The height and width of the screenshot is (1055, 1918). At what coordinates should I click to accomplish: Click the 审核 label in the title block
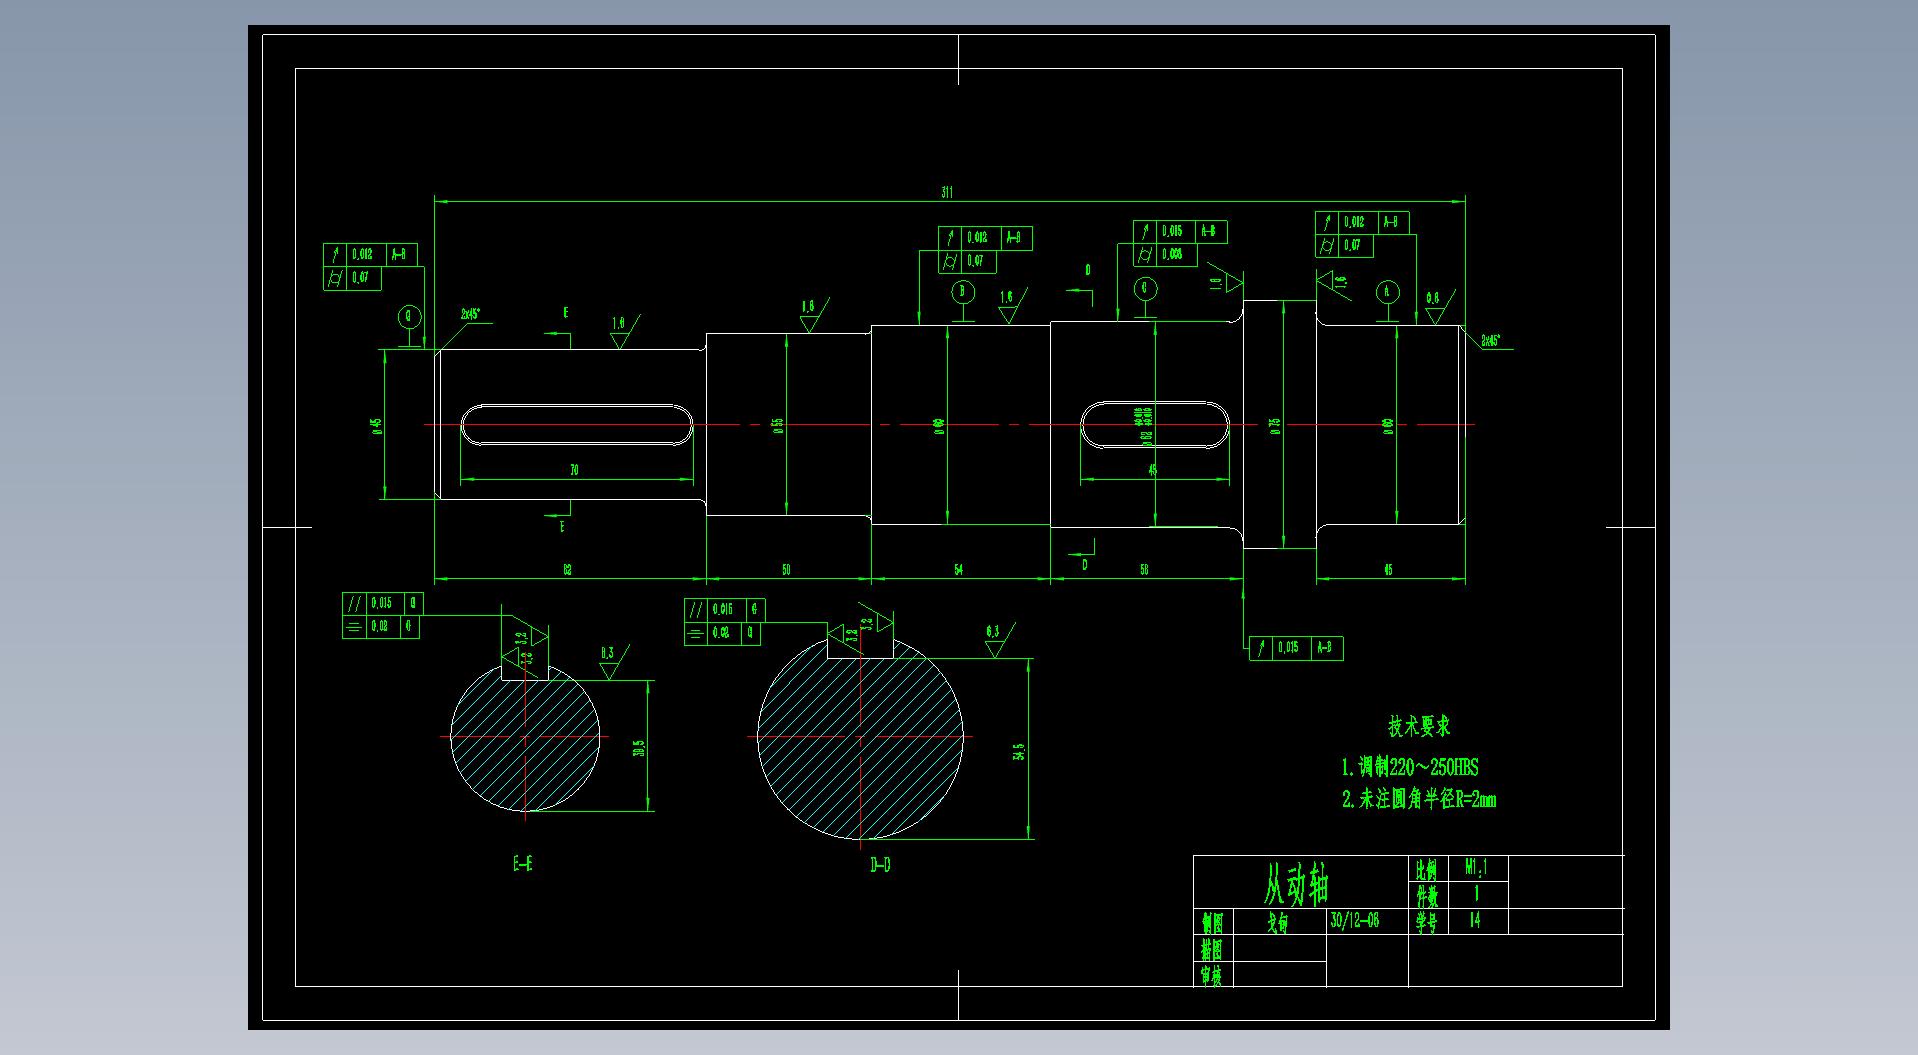click(1211, 975)
